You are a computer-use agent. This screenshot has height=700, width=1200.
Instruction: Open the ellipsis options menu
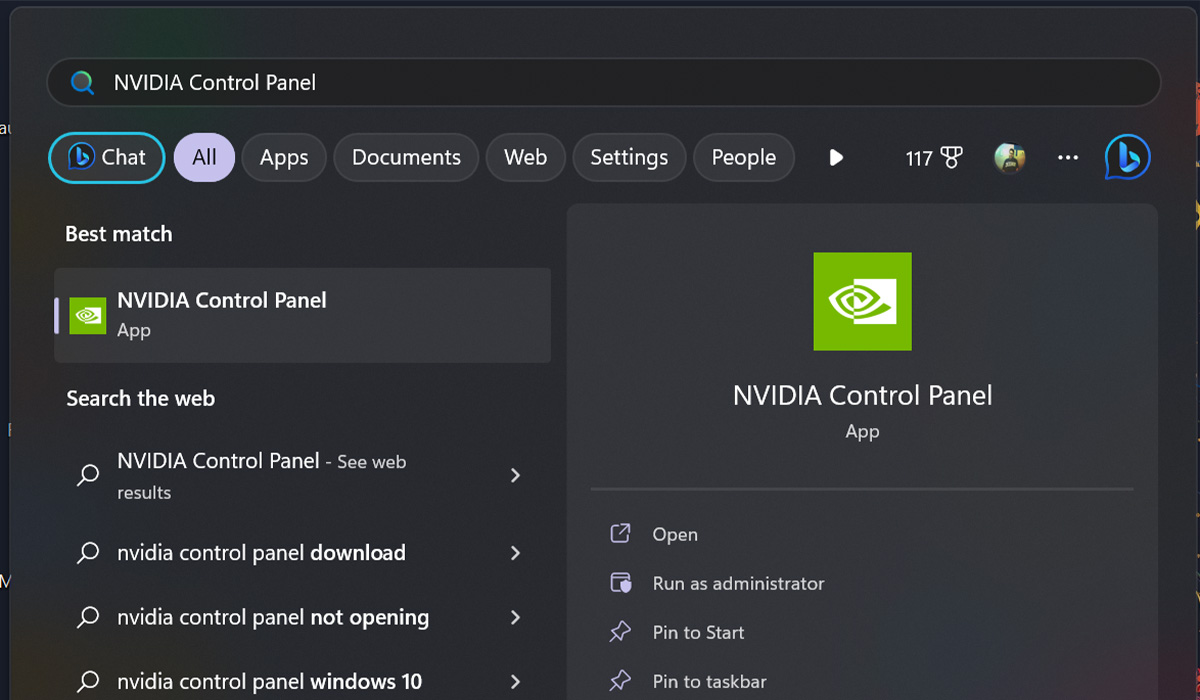point(1068,157)
